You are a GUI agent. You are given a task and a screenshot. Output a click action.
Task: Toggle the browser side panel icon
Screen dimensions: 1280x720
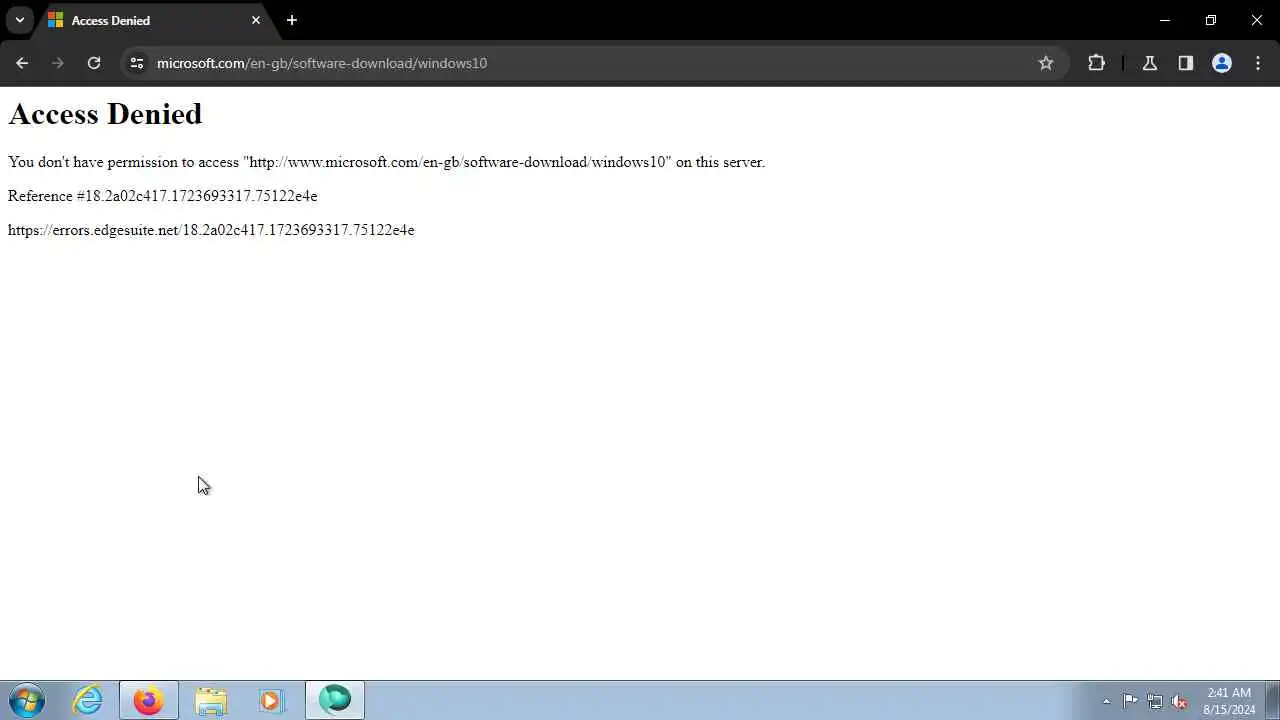click(x=1186, y=63)
